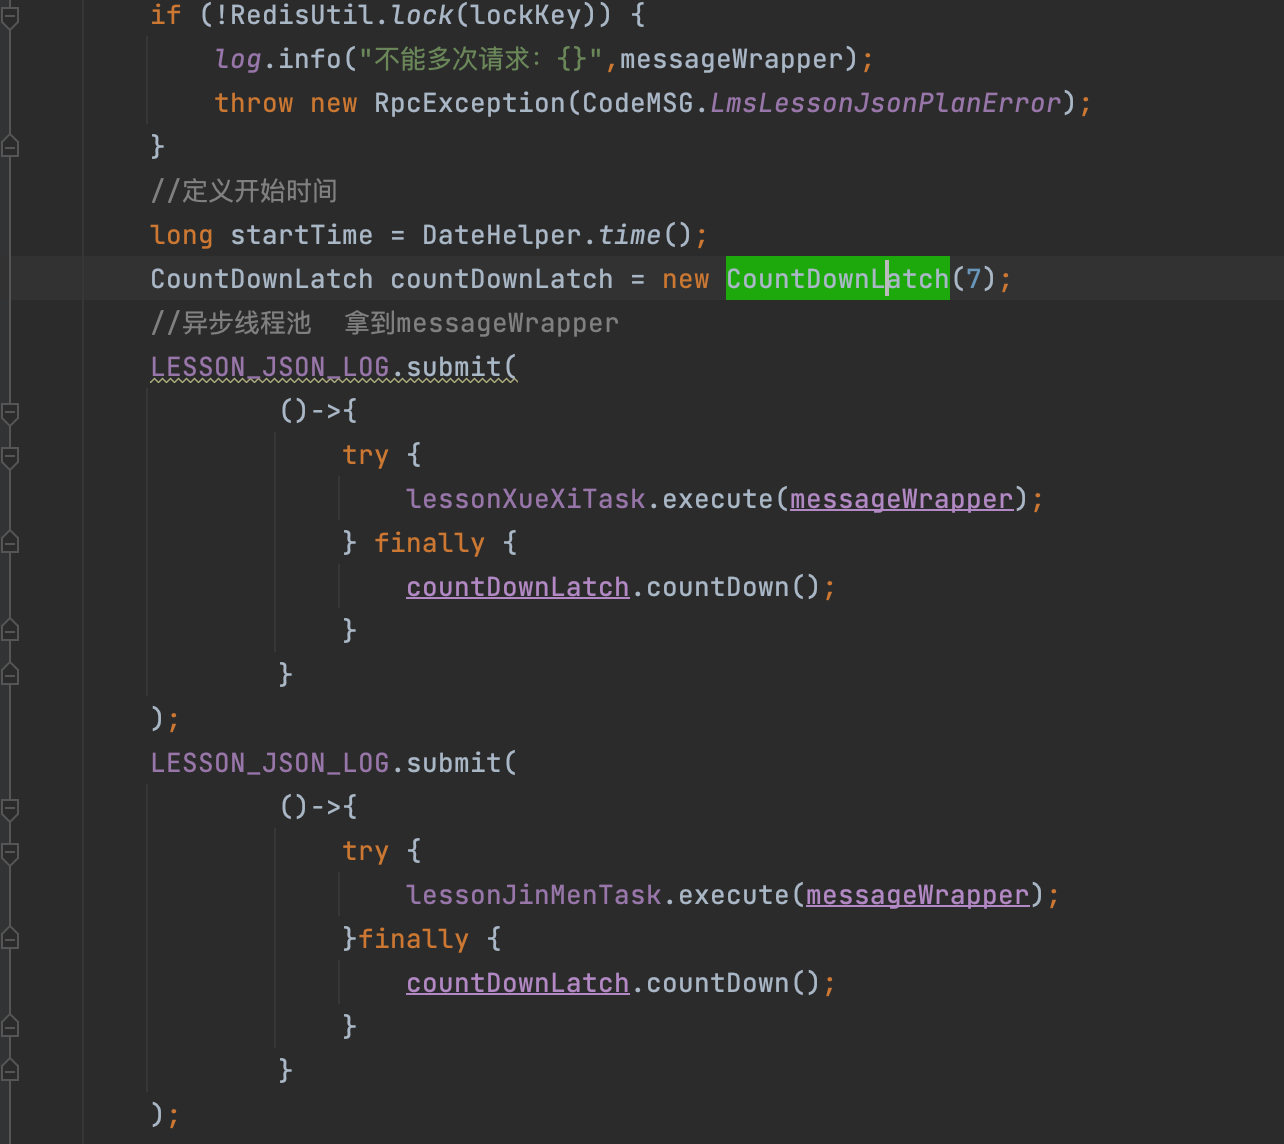Viewport: 1284px width, 1144px height.
Task: Click the log identifier before .info
Action: tap(238, 59)
